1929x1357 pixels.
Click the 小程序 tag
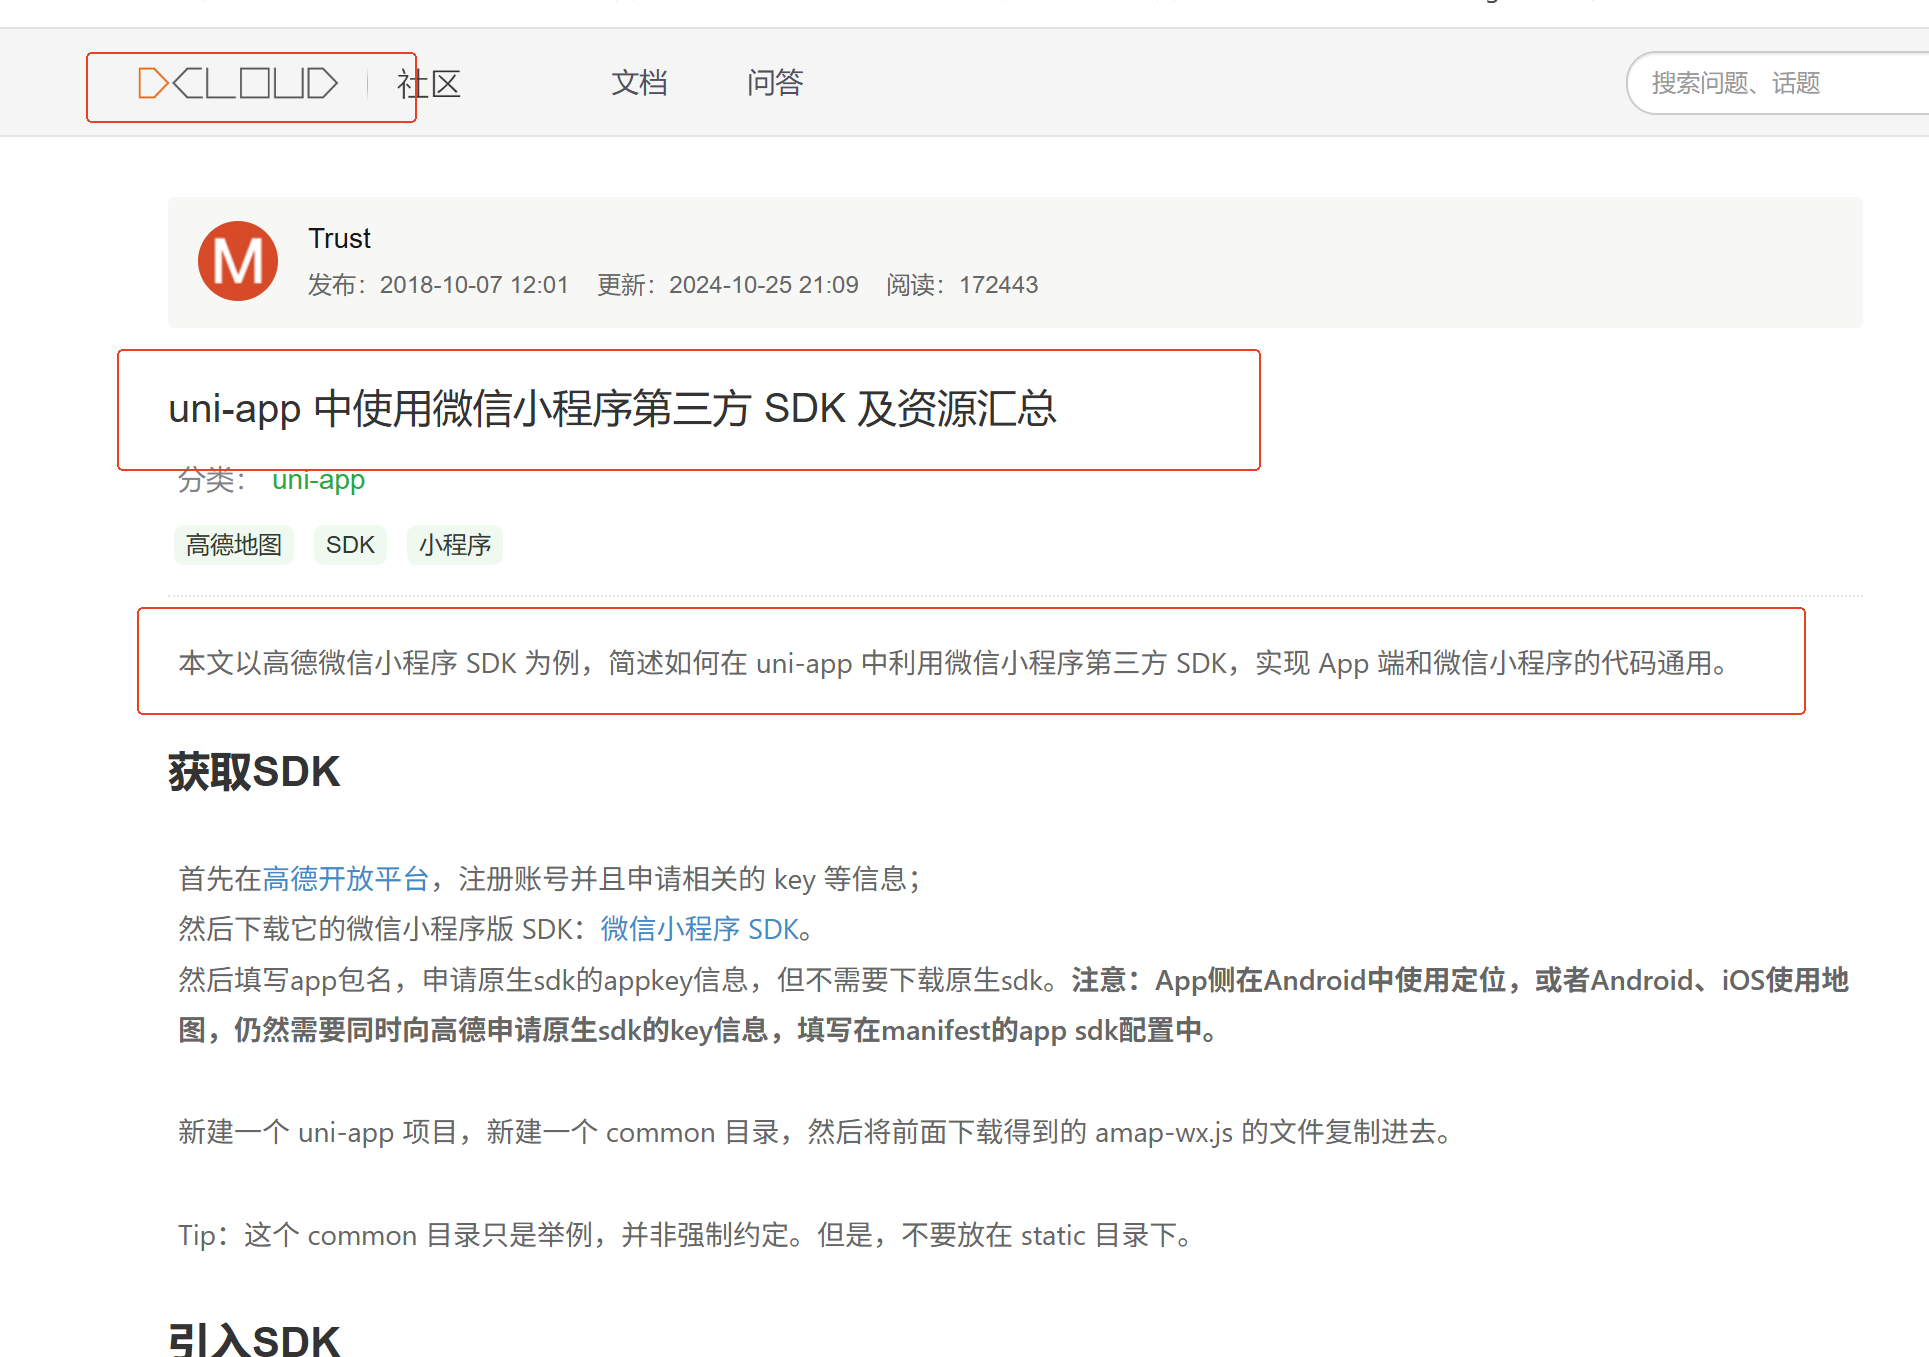point(455,545)
